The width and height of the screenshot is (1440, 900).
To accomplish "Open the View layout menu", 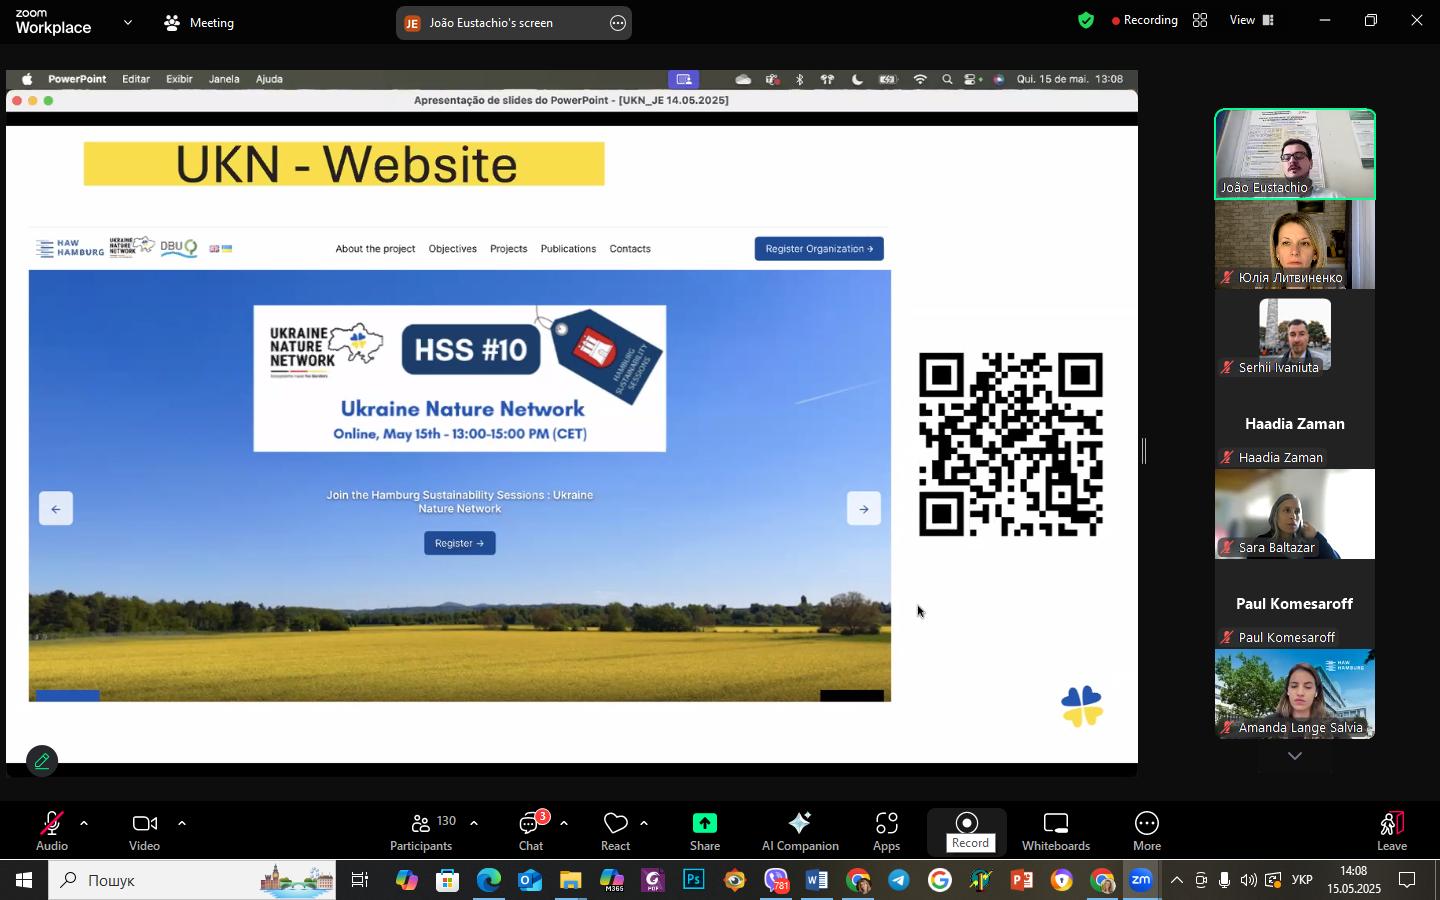I will click(x=1251, y=20).
